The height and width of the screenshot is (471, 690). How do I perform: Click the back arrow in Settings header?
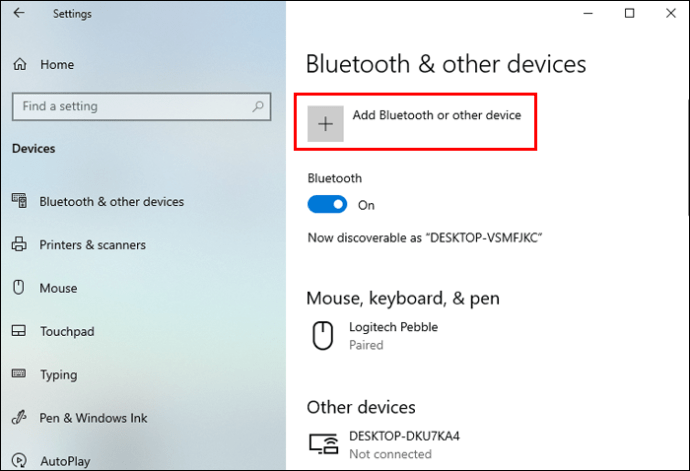click(x=19, y=13)
